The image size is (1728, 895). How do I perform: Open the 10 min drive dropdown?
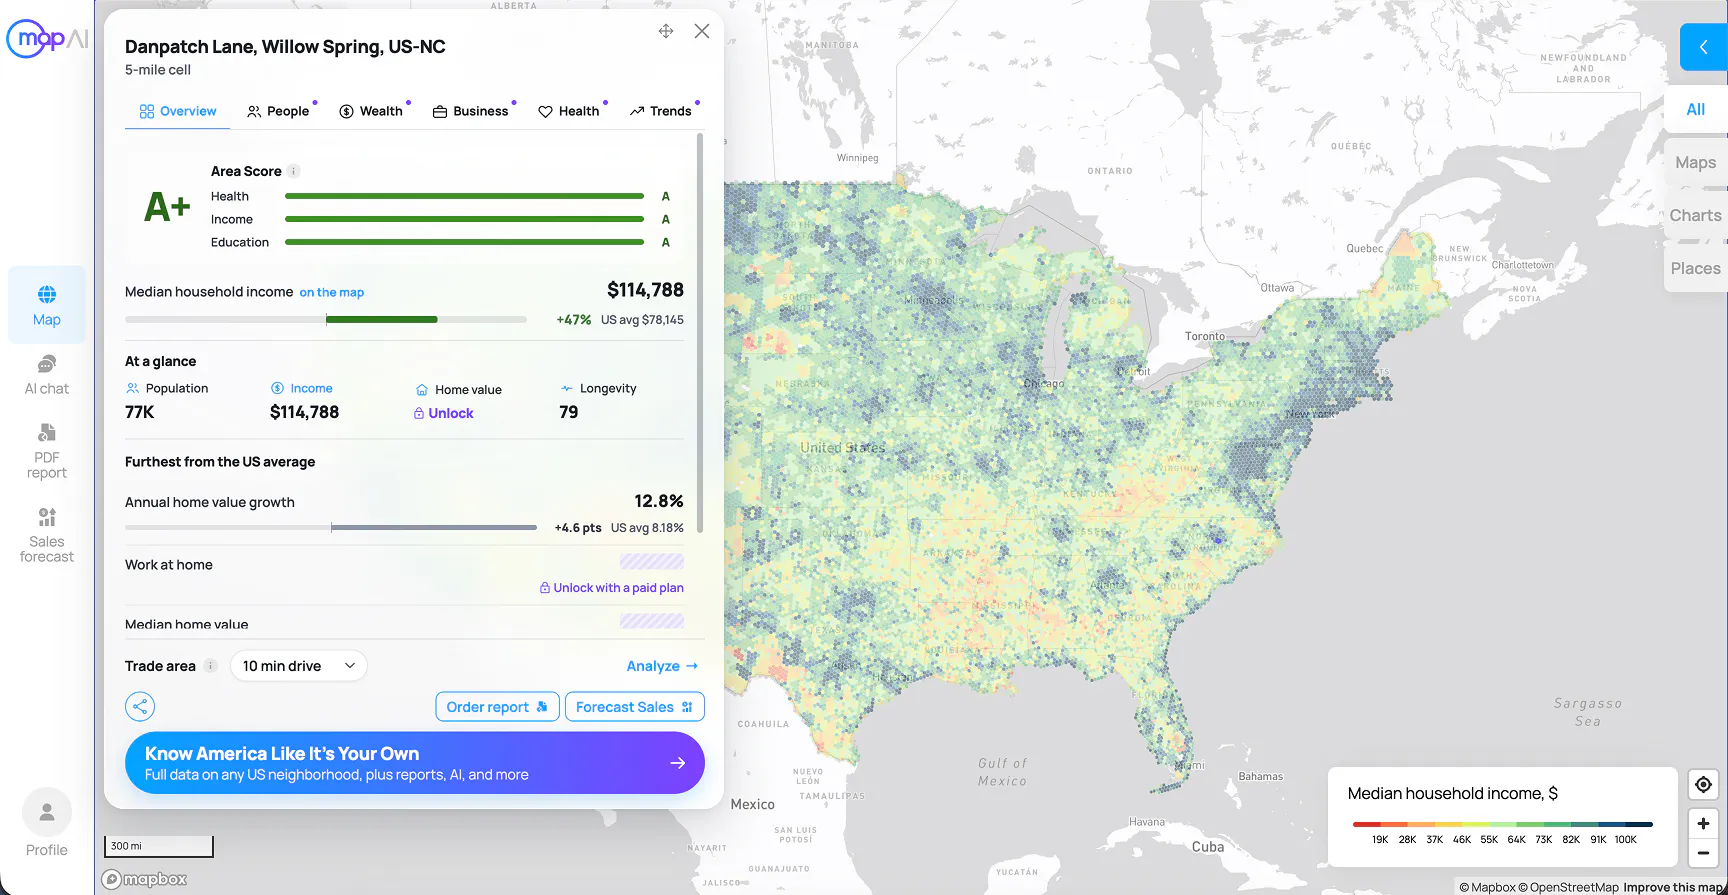click(299, 666)
